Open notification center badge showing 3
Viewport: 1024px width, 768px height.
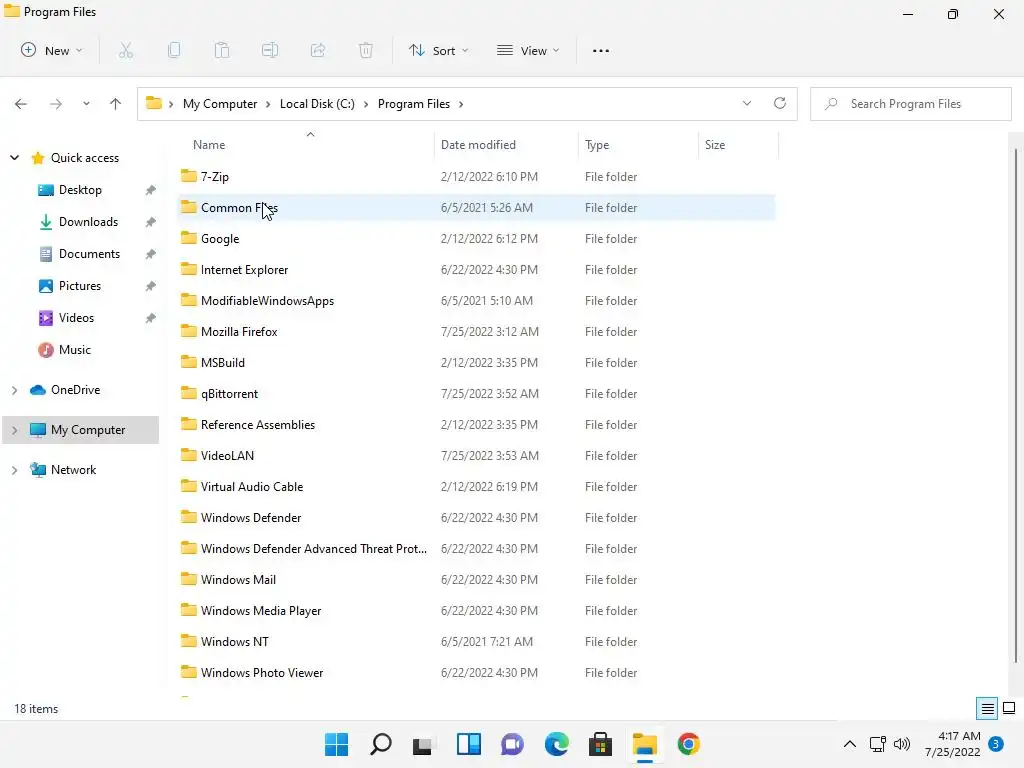tap(996, 744)
